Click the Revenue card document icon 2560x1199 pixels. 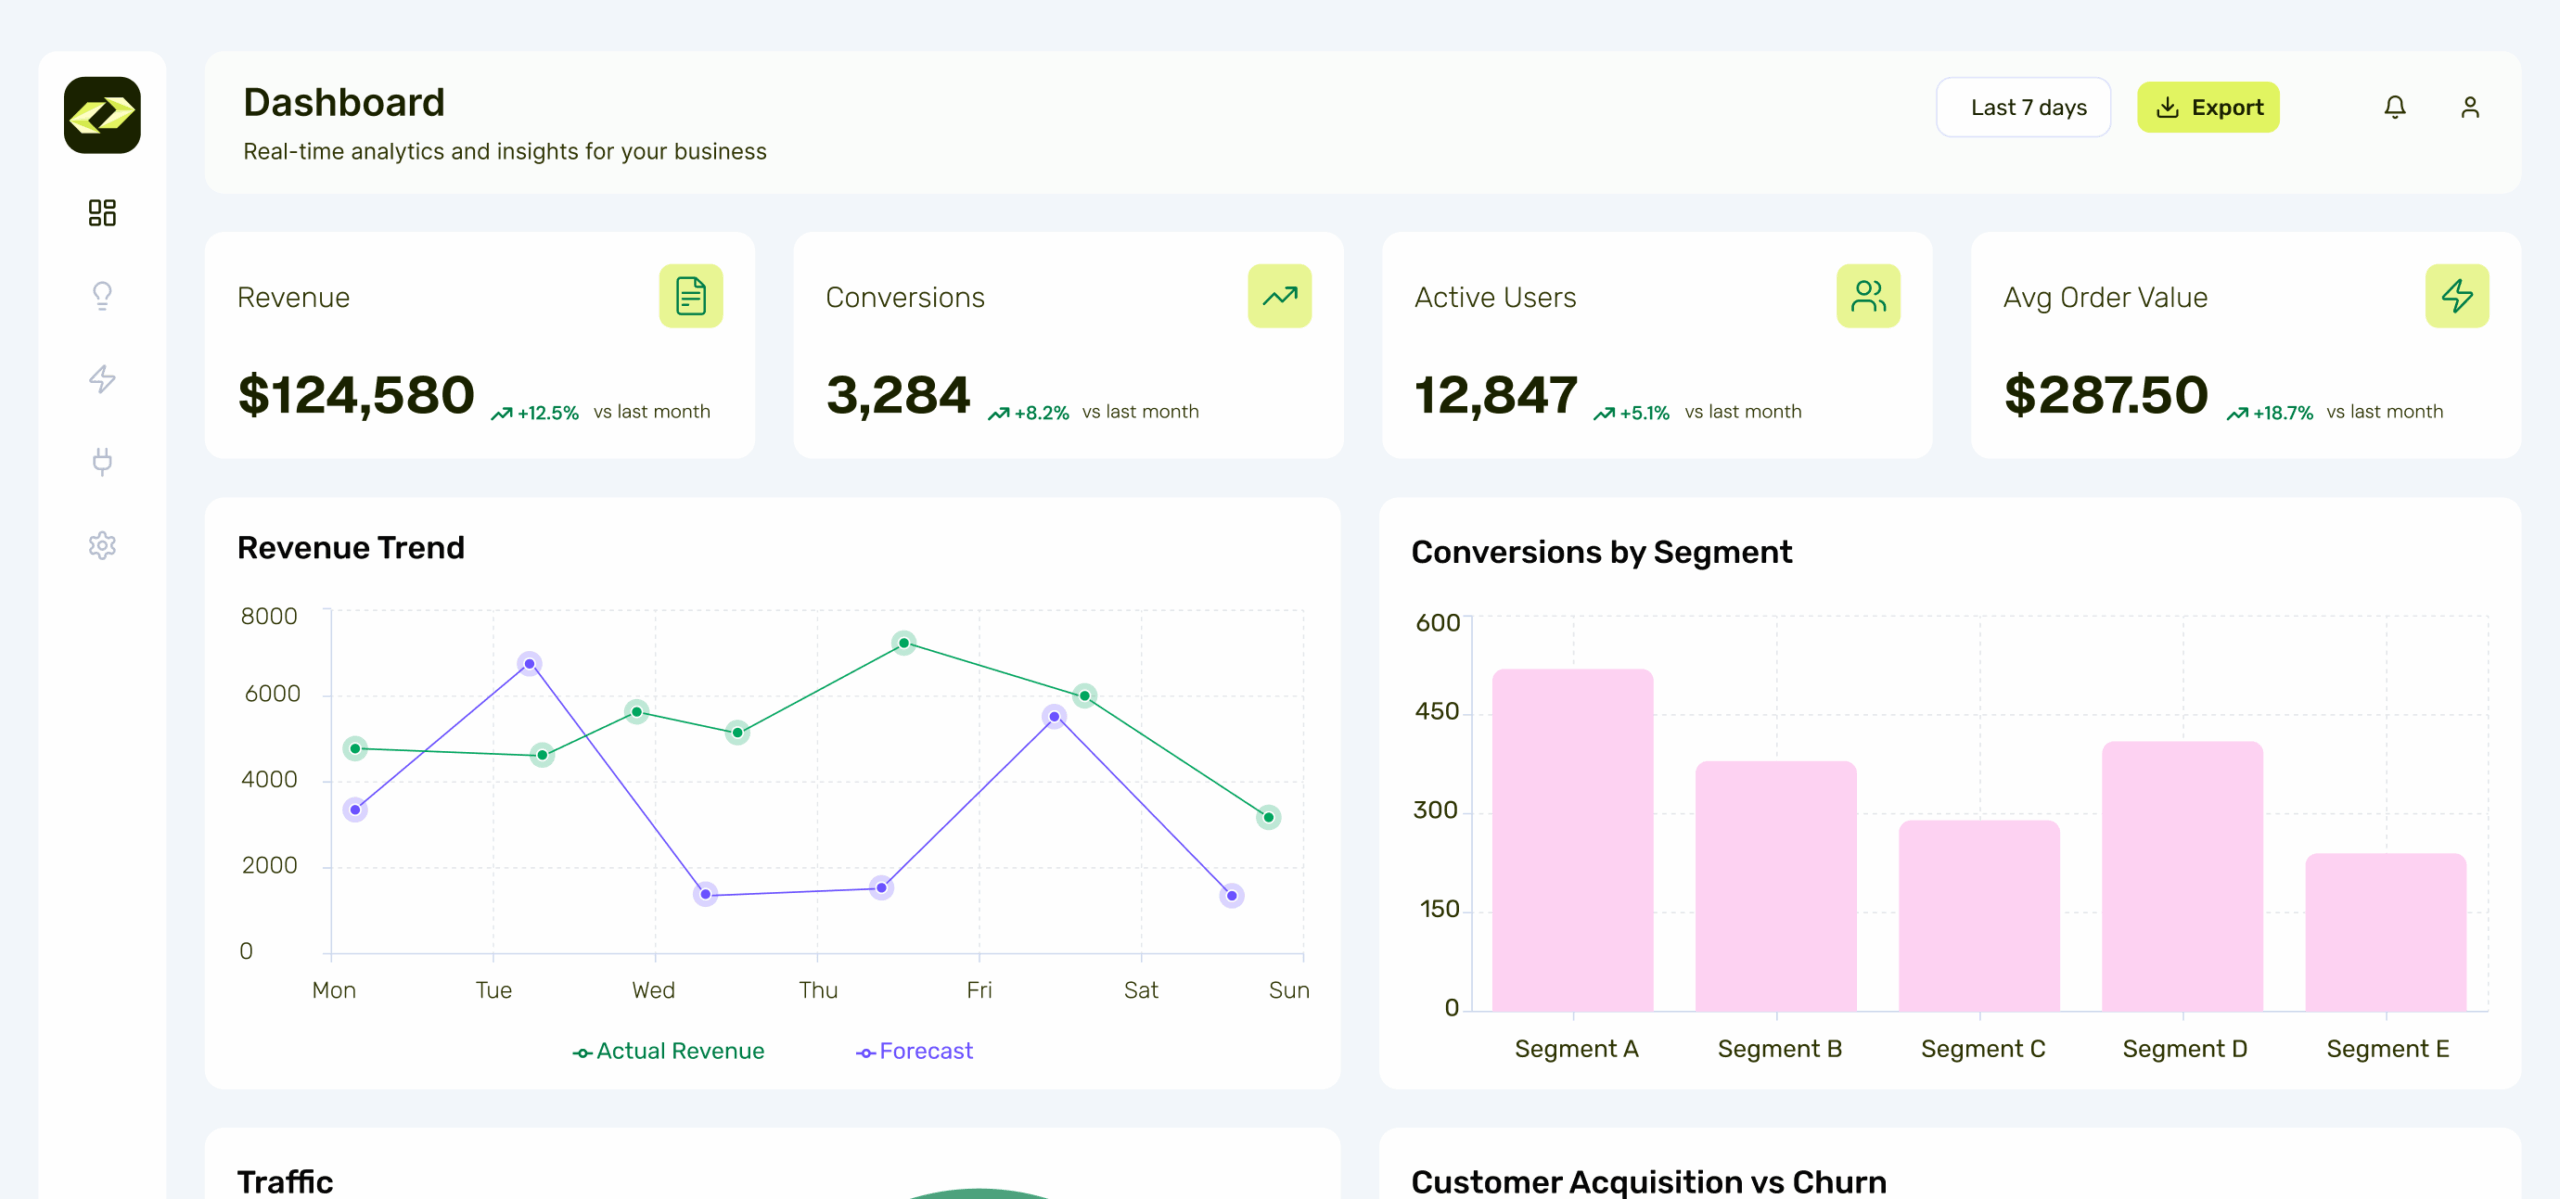(690, 296)
